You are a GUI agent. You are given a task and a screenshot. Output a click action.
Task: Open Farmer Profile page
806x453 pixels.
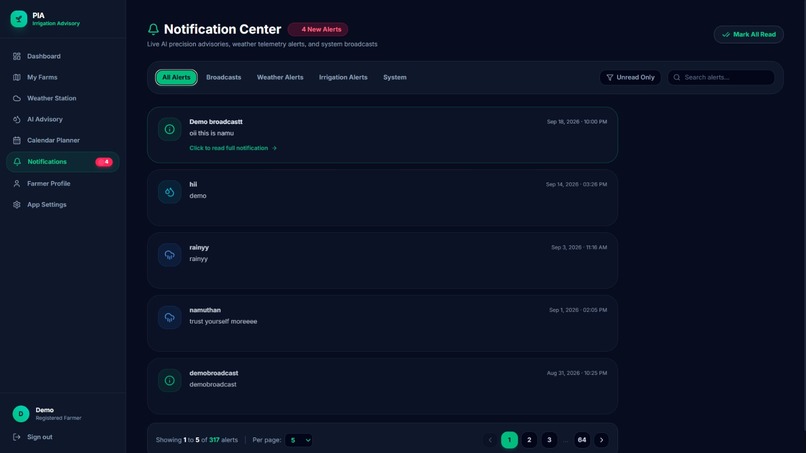[63, 184]
